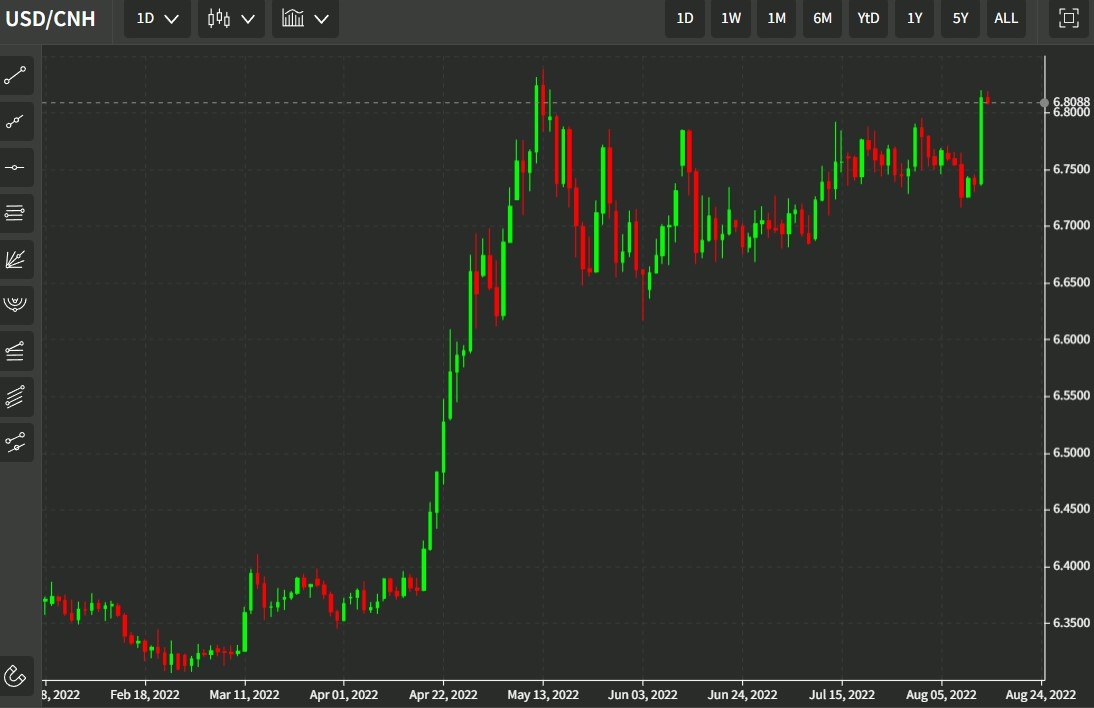Click the May 13, 2022 date label
This screenshot has height=708, width=1094.
[x=543, y=695]
